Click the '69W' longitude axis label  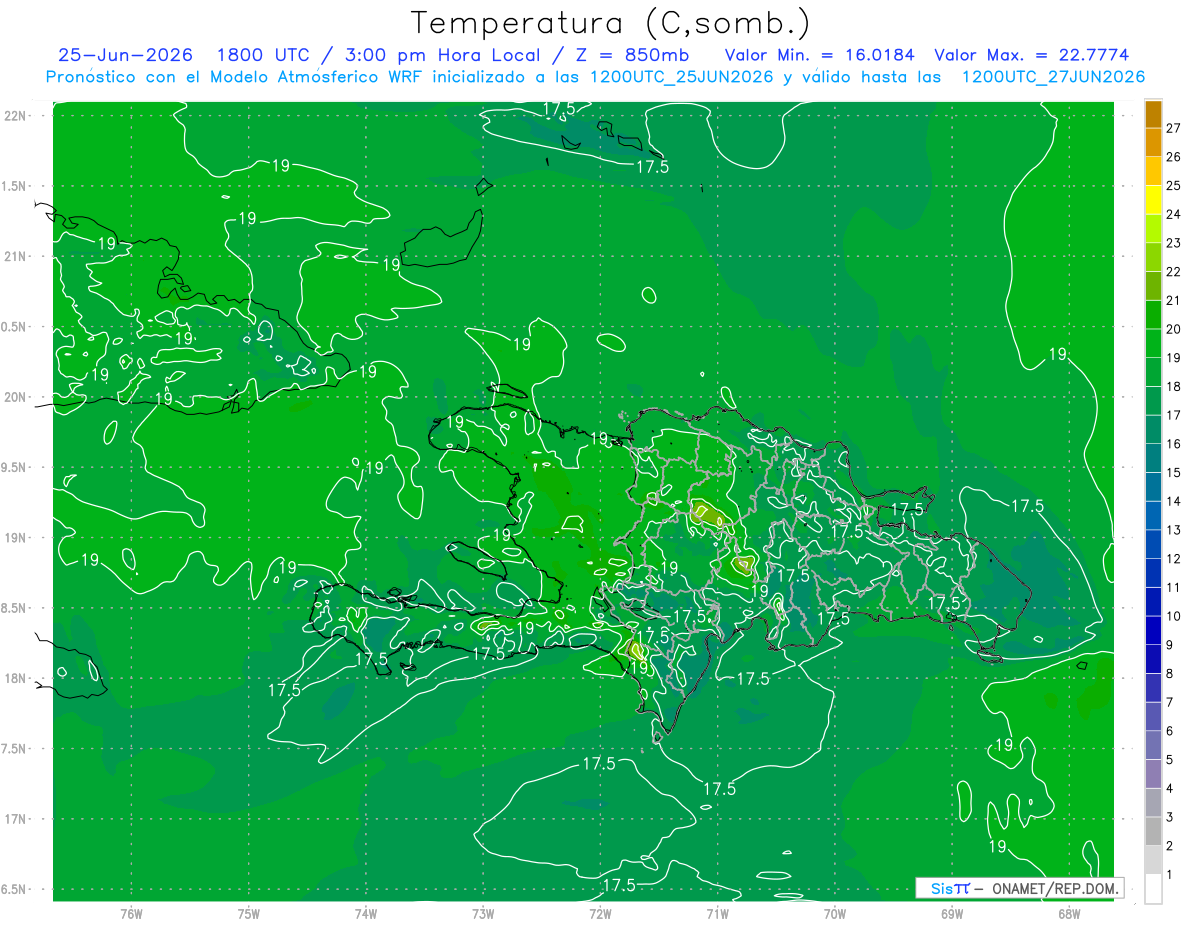tap(952, 913)
